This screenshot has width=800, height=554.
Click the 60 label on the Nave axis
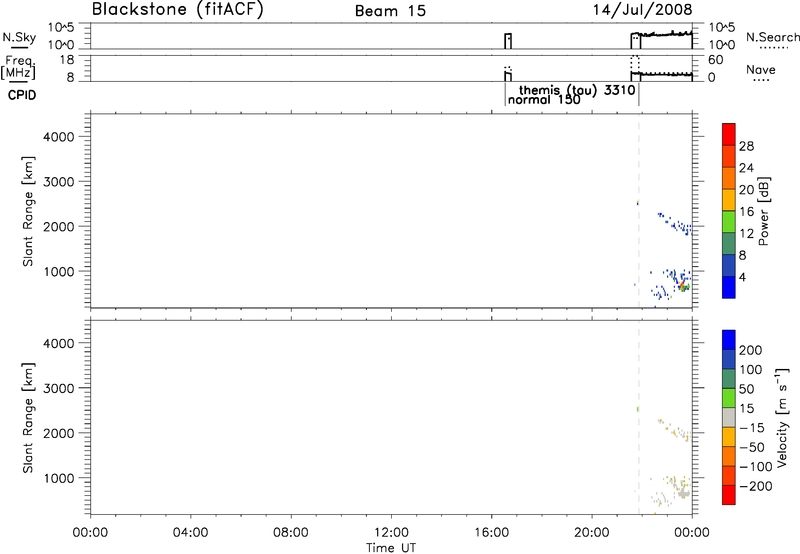(715, 60)
